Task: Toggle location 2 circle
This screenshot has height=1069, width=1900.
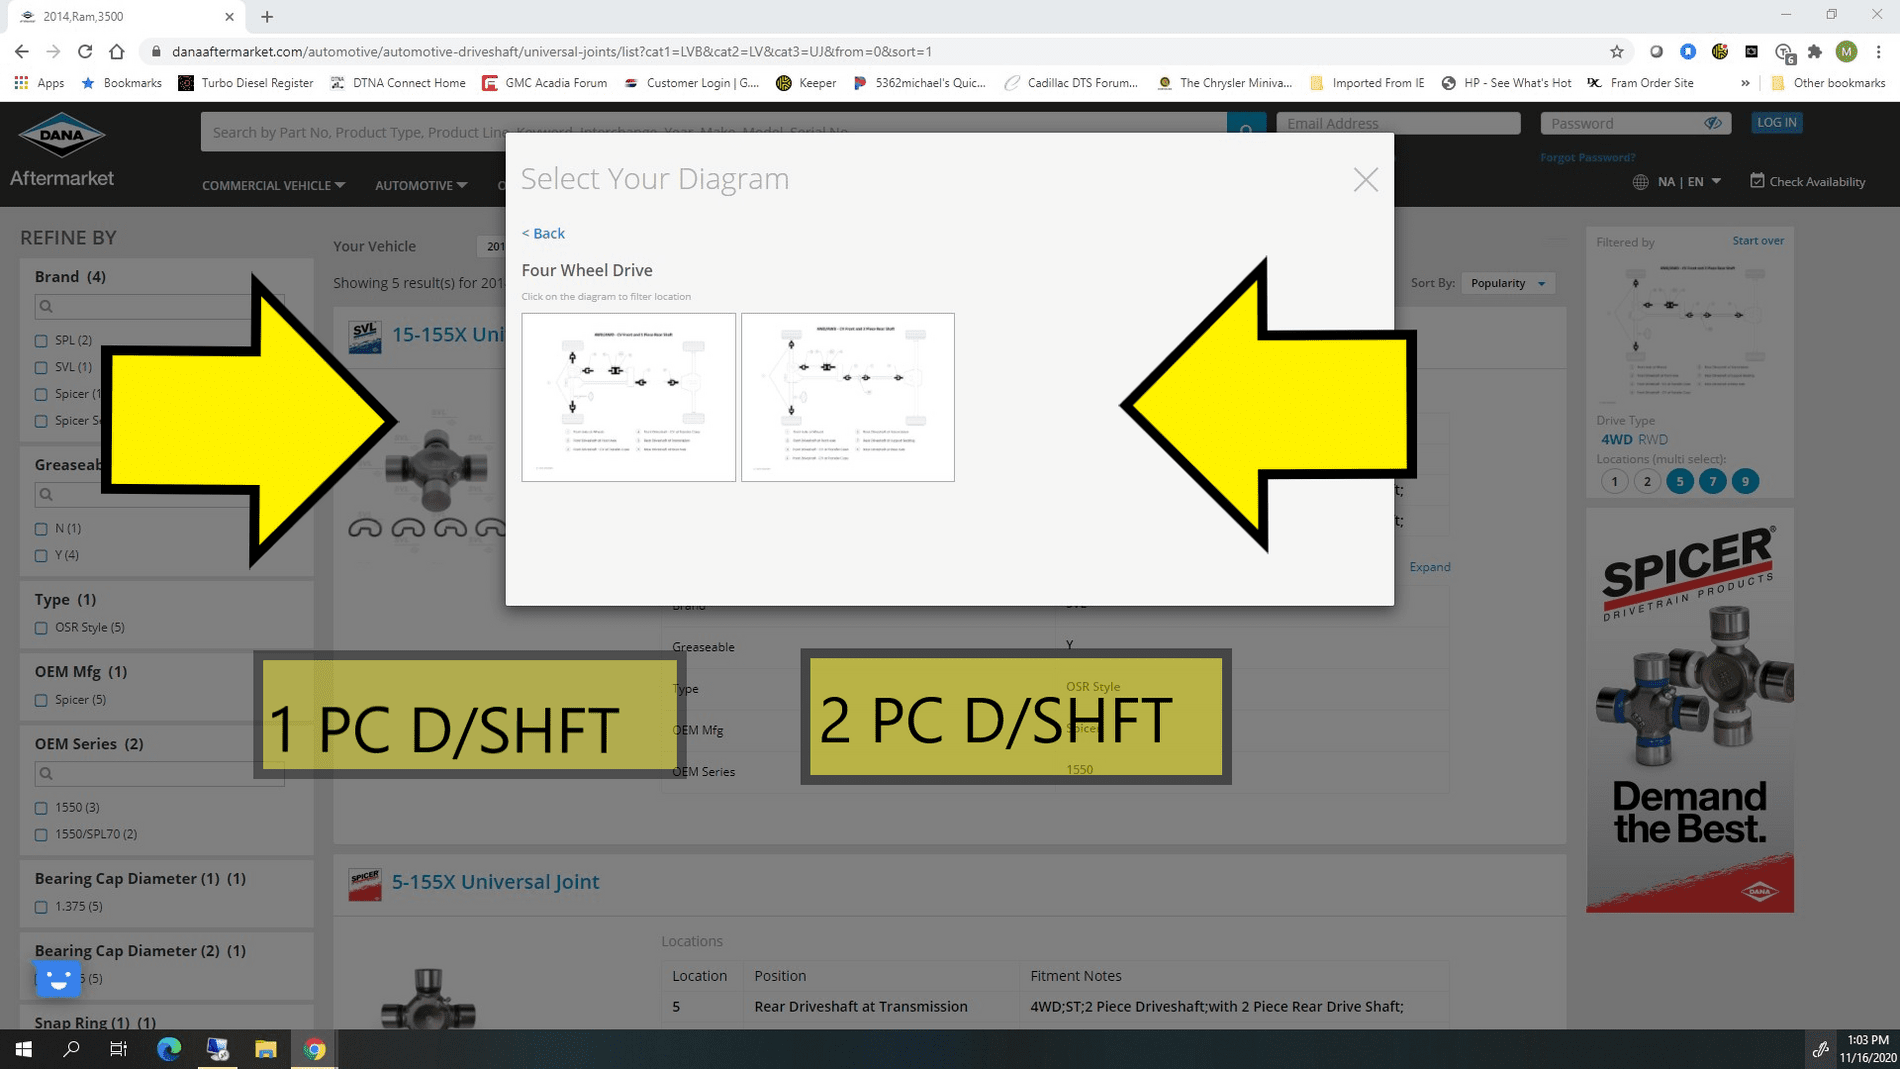Action: pyautogui.click(x=1647, y=481)
